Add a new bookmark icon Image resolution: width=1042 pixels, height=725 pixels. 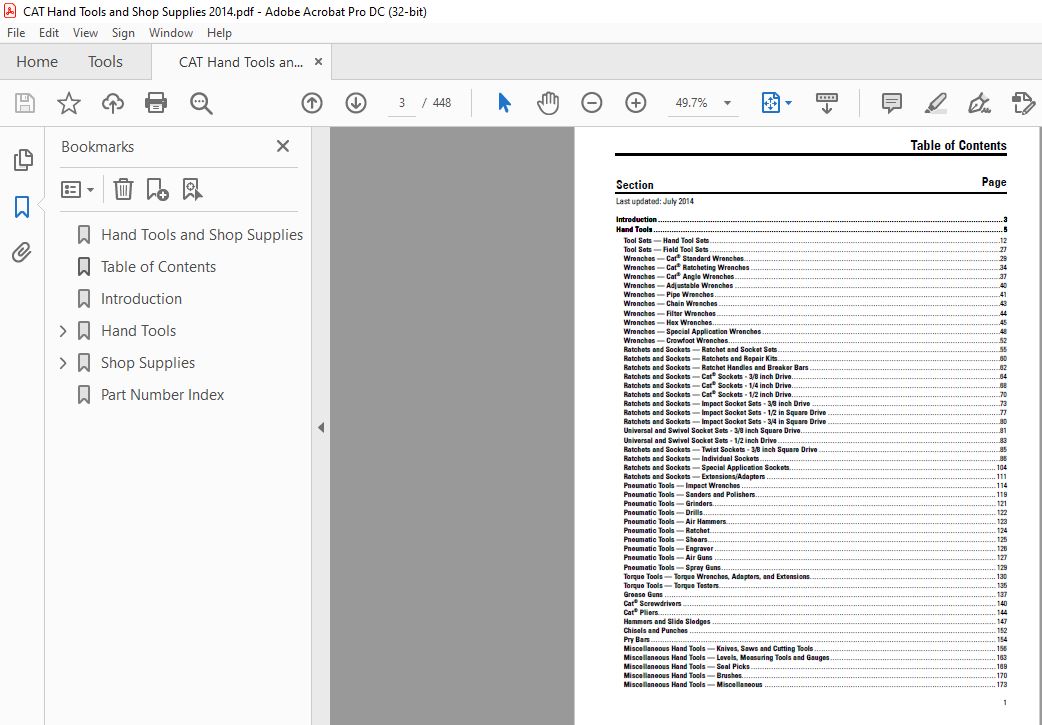point(157,189)
